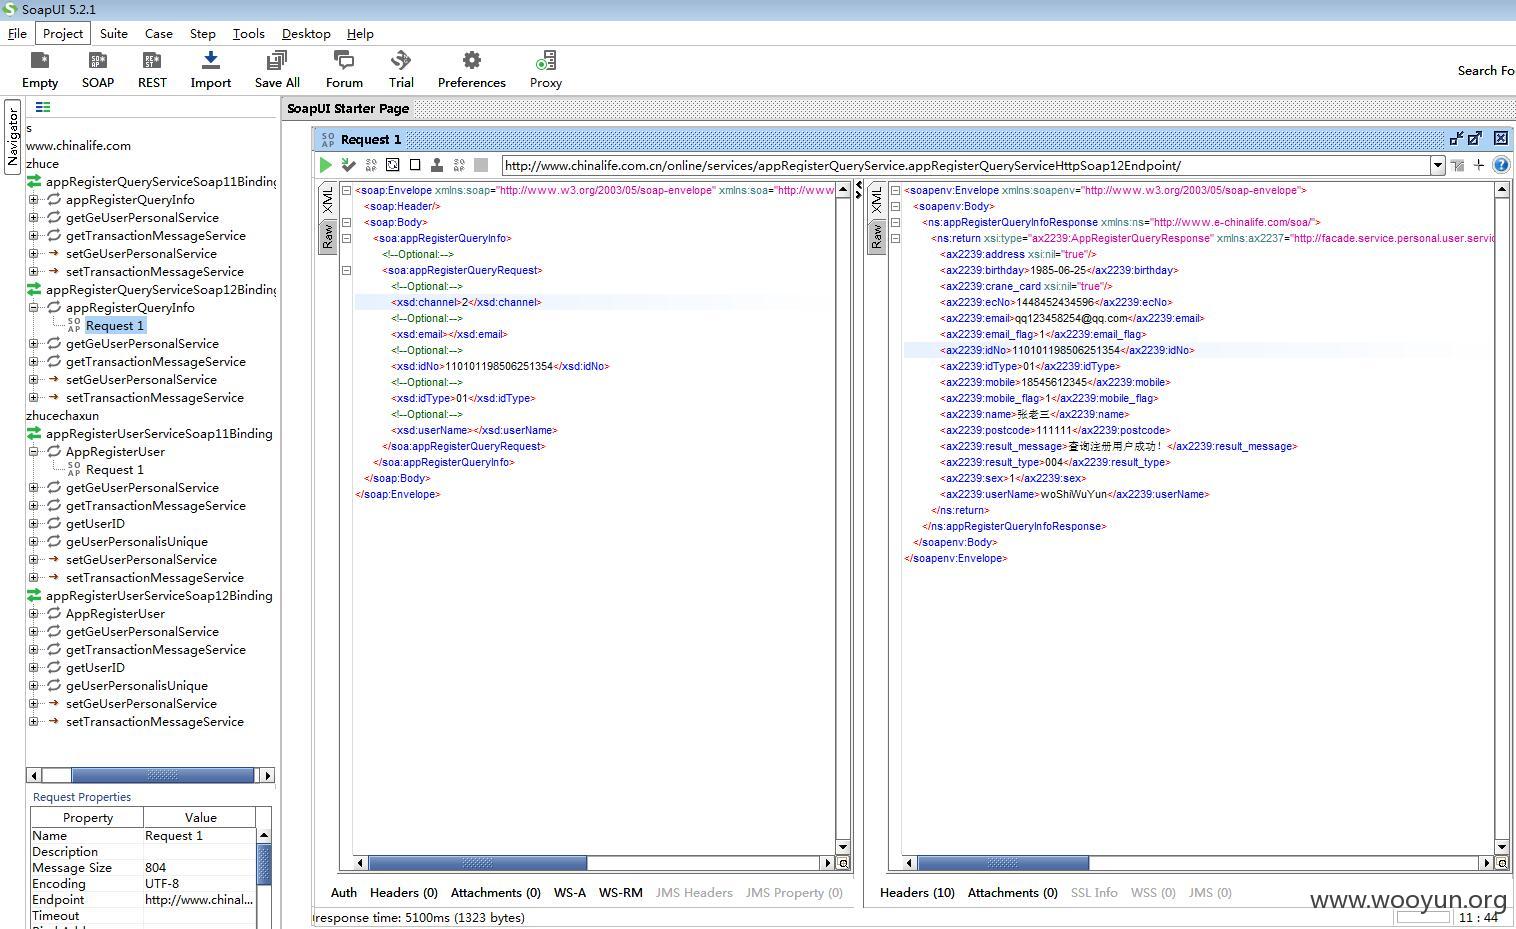The width and height of the screenshot is (1516, 929).
Task: Switch response editor to Raw tab
Action: coord(876,236)
